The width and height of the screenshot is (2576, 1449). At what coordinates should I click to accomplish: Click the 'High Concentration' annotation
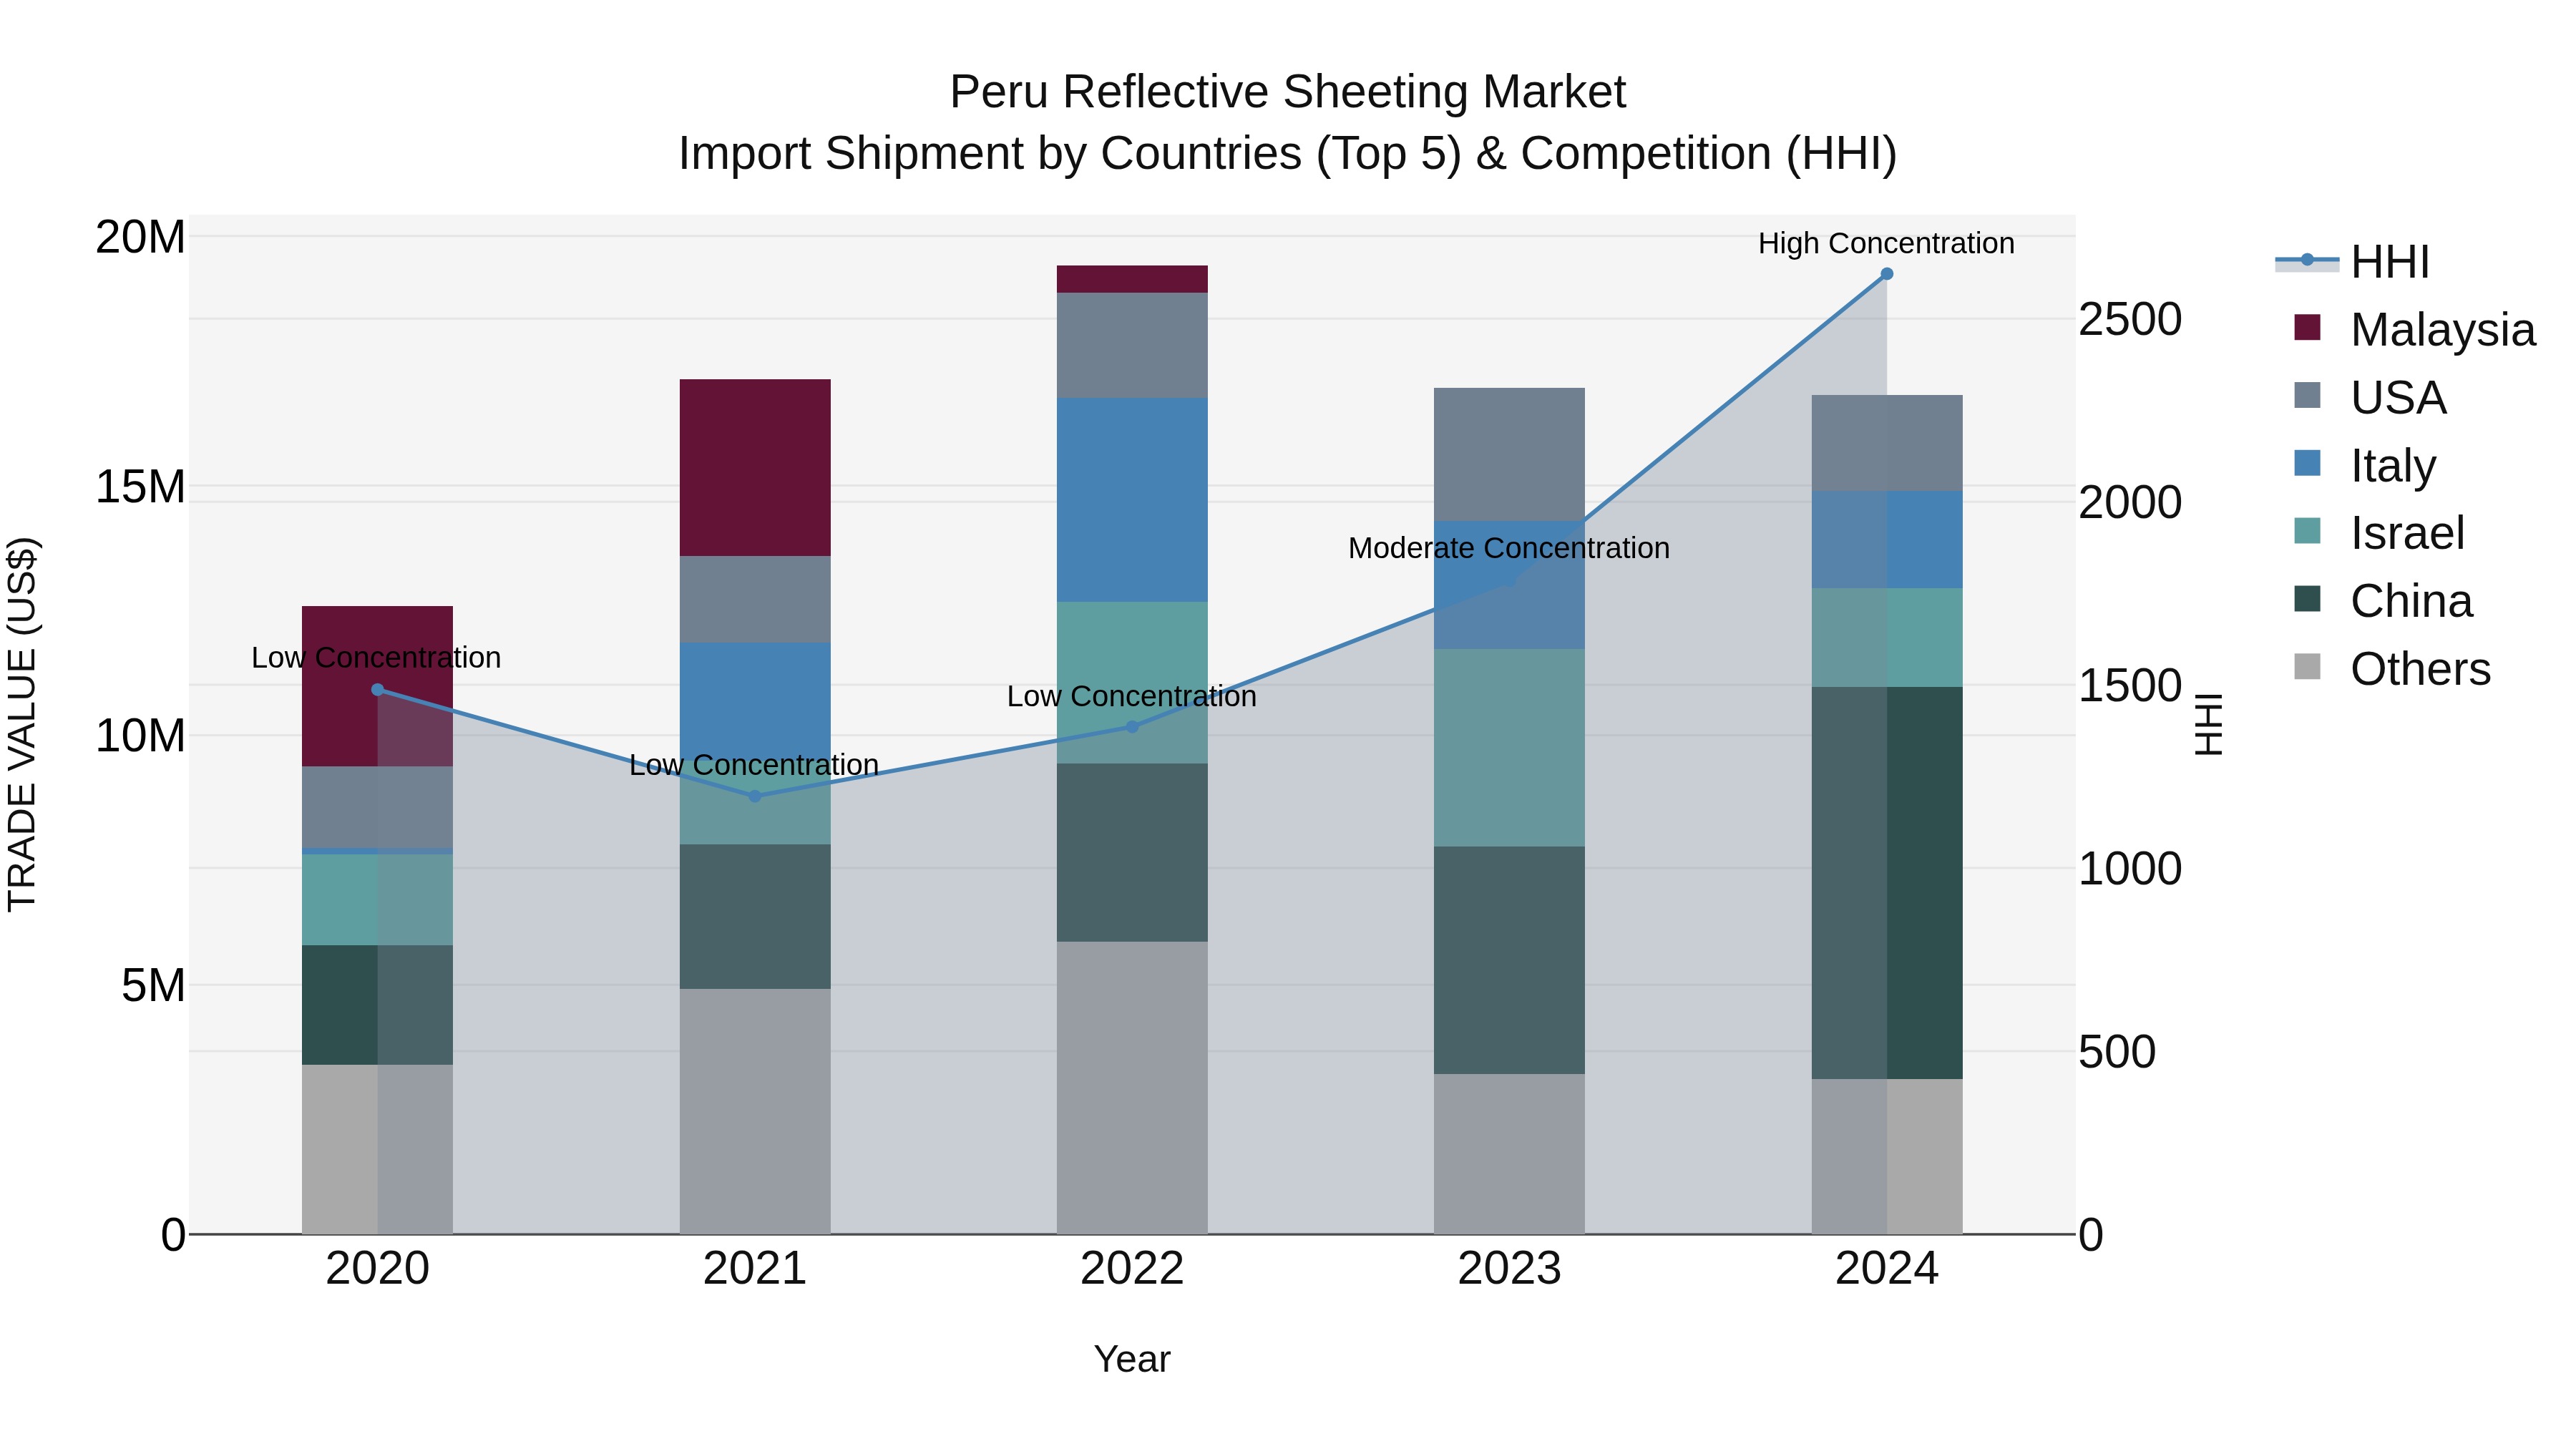[1886, 243]
